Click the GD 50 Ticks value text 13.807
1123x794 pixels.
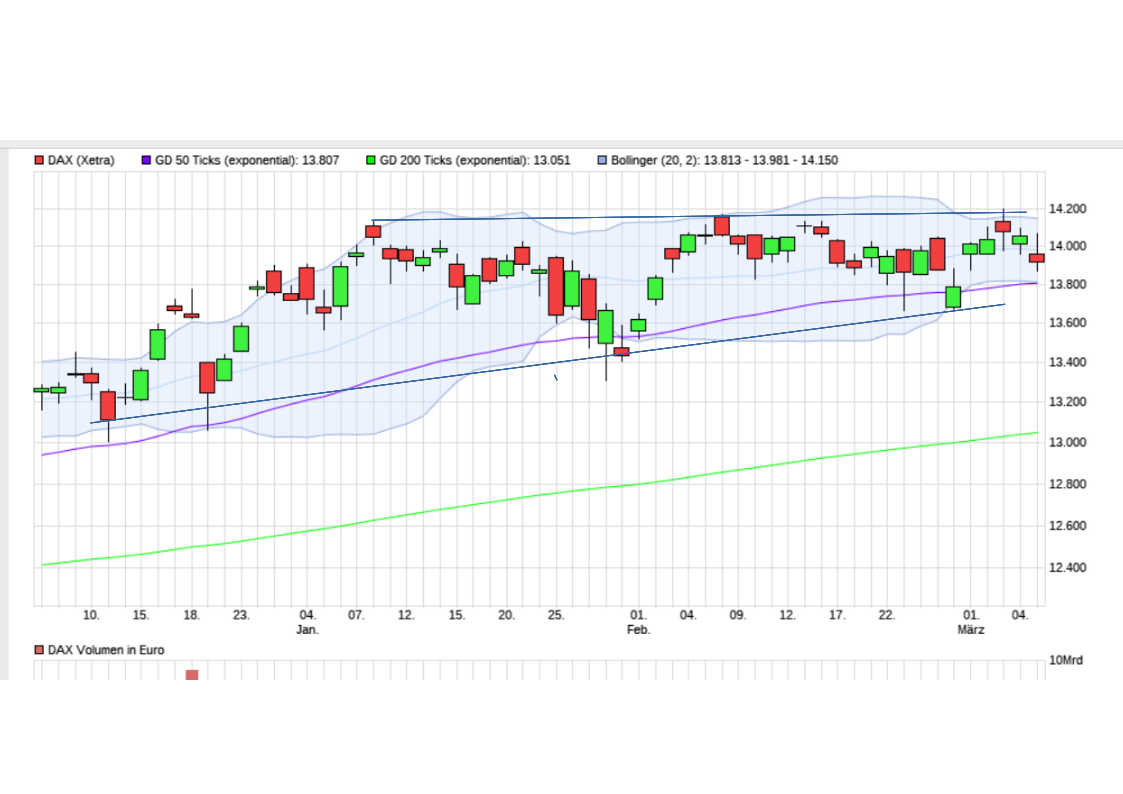pyautogui.click(x=318, y=159)
